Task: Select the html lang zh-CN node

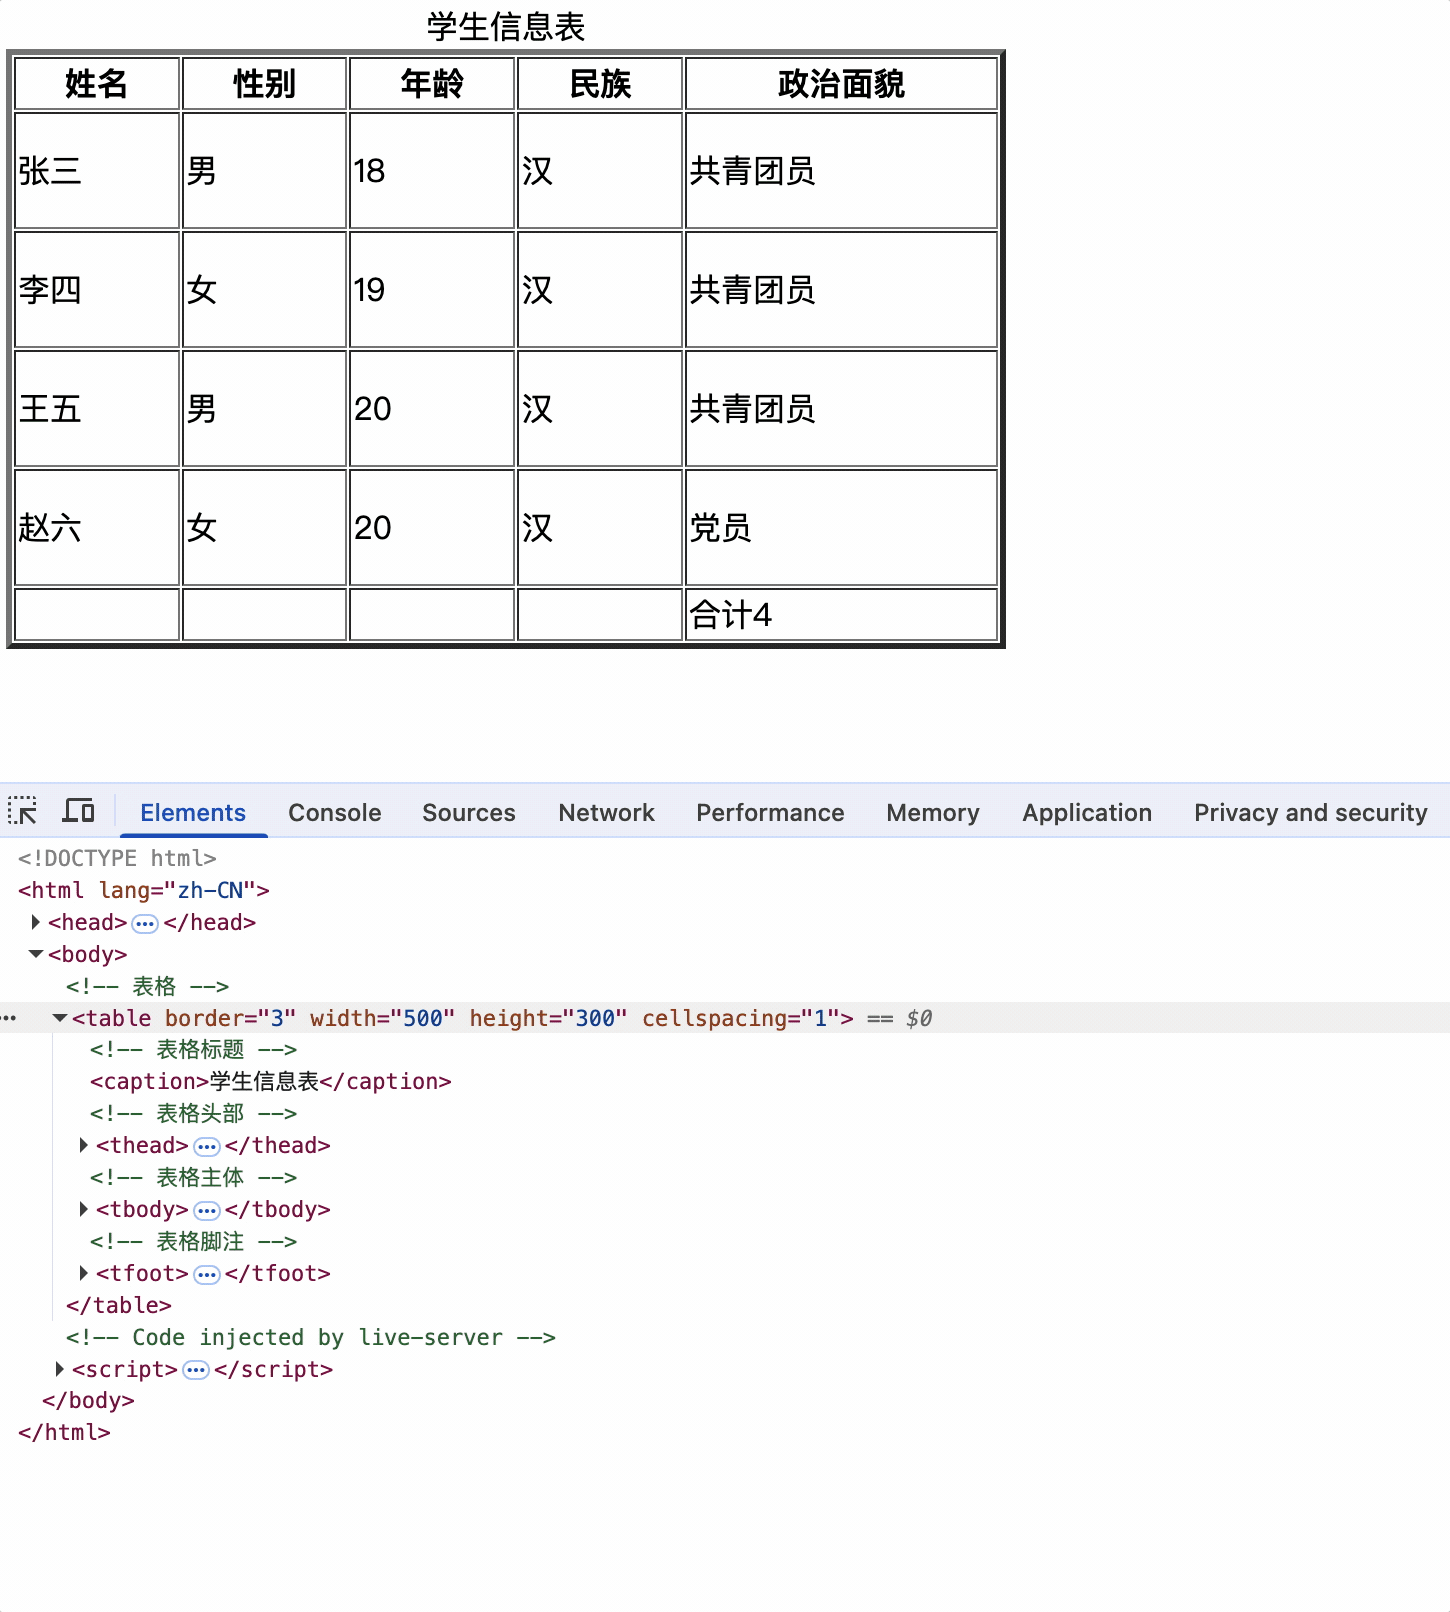Action: click(x=144, y=890)
